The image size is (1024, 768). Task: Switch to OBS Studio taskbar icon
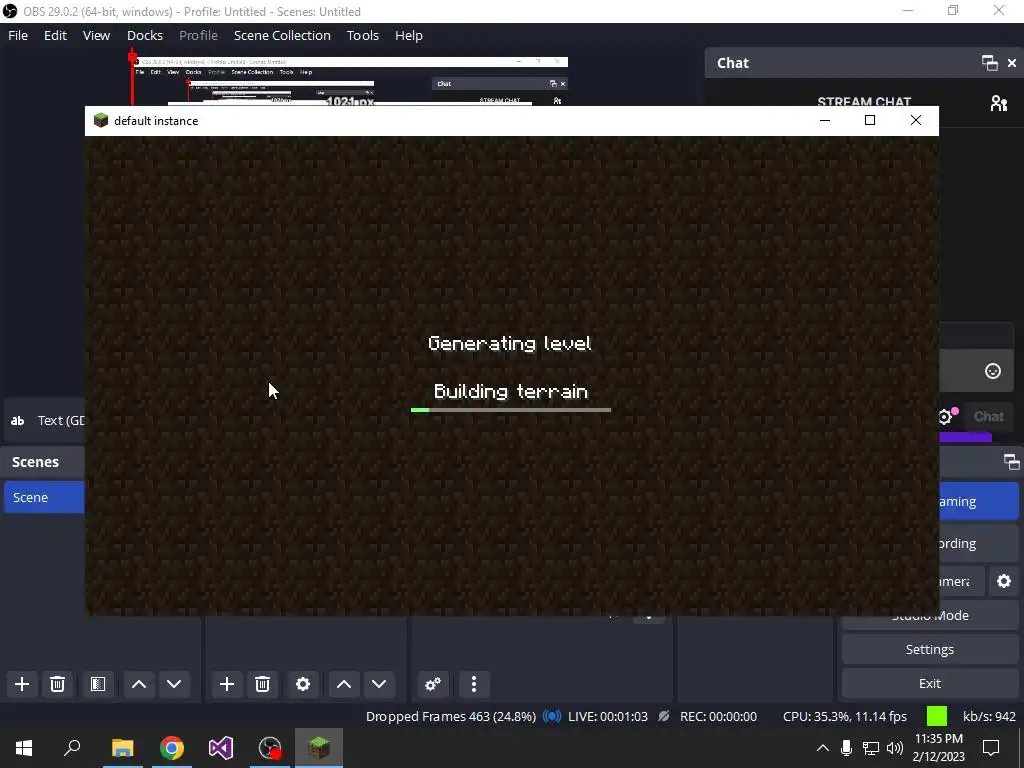[270, 748]
